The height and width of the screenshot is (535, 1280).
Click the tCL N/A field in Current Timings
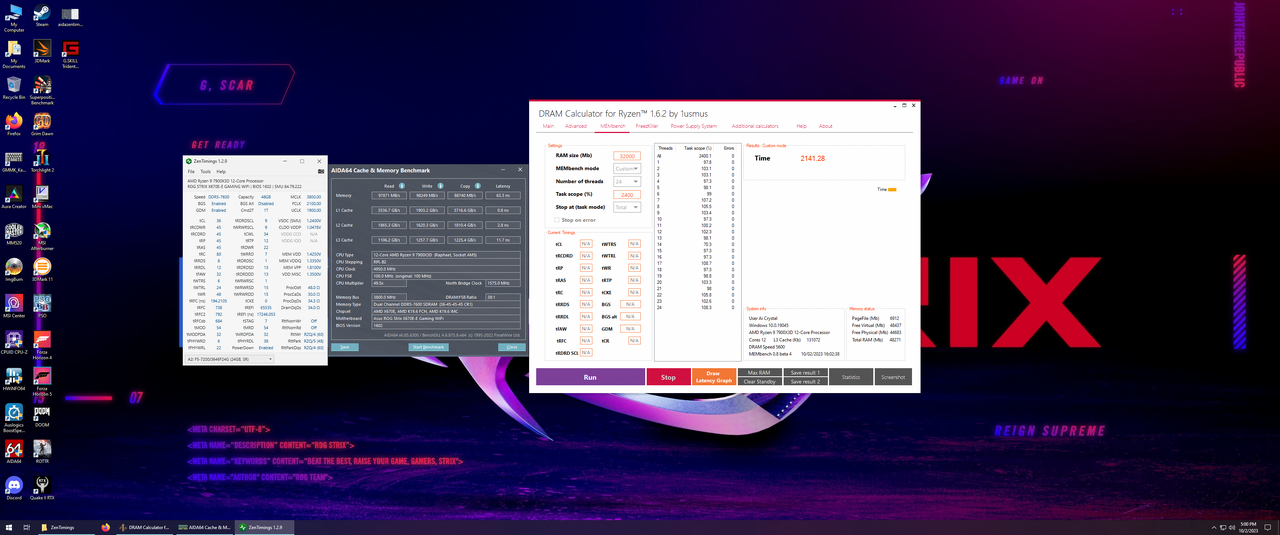(x=586, y=244)
